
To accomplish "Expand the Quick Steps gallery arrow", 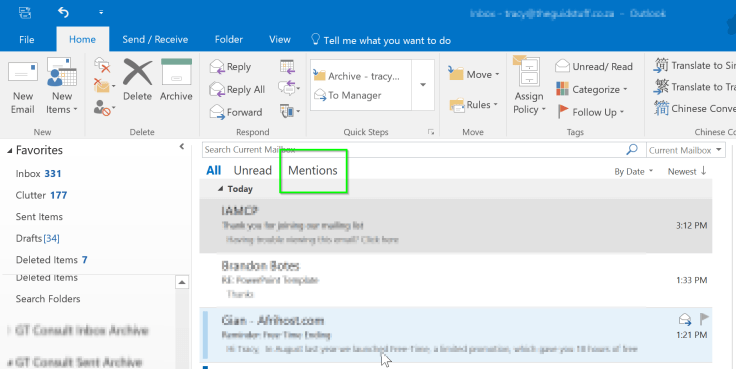I will (x=423, y=85).
